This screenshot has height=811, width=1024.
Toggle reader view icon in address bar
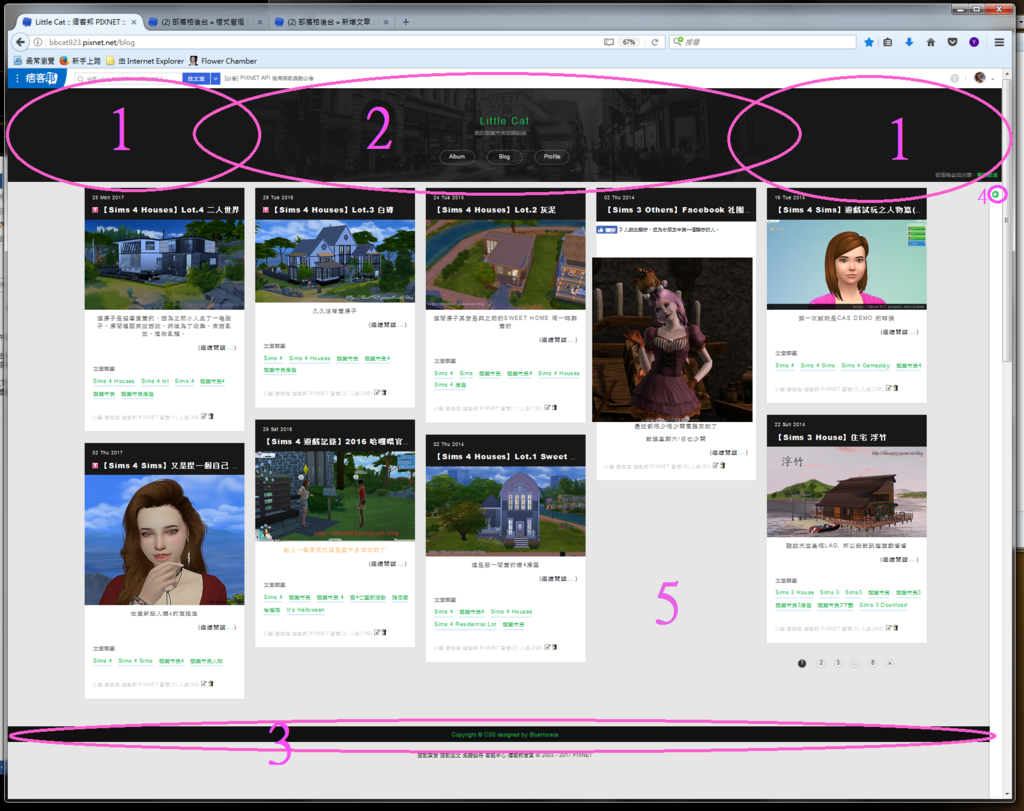click(609, 42)
